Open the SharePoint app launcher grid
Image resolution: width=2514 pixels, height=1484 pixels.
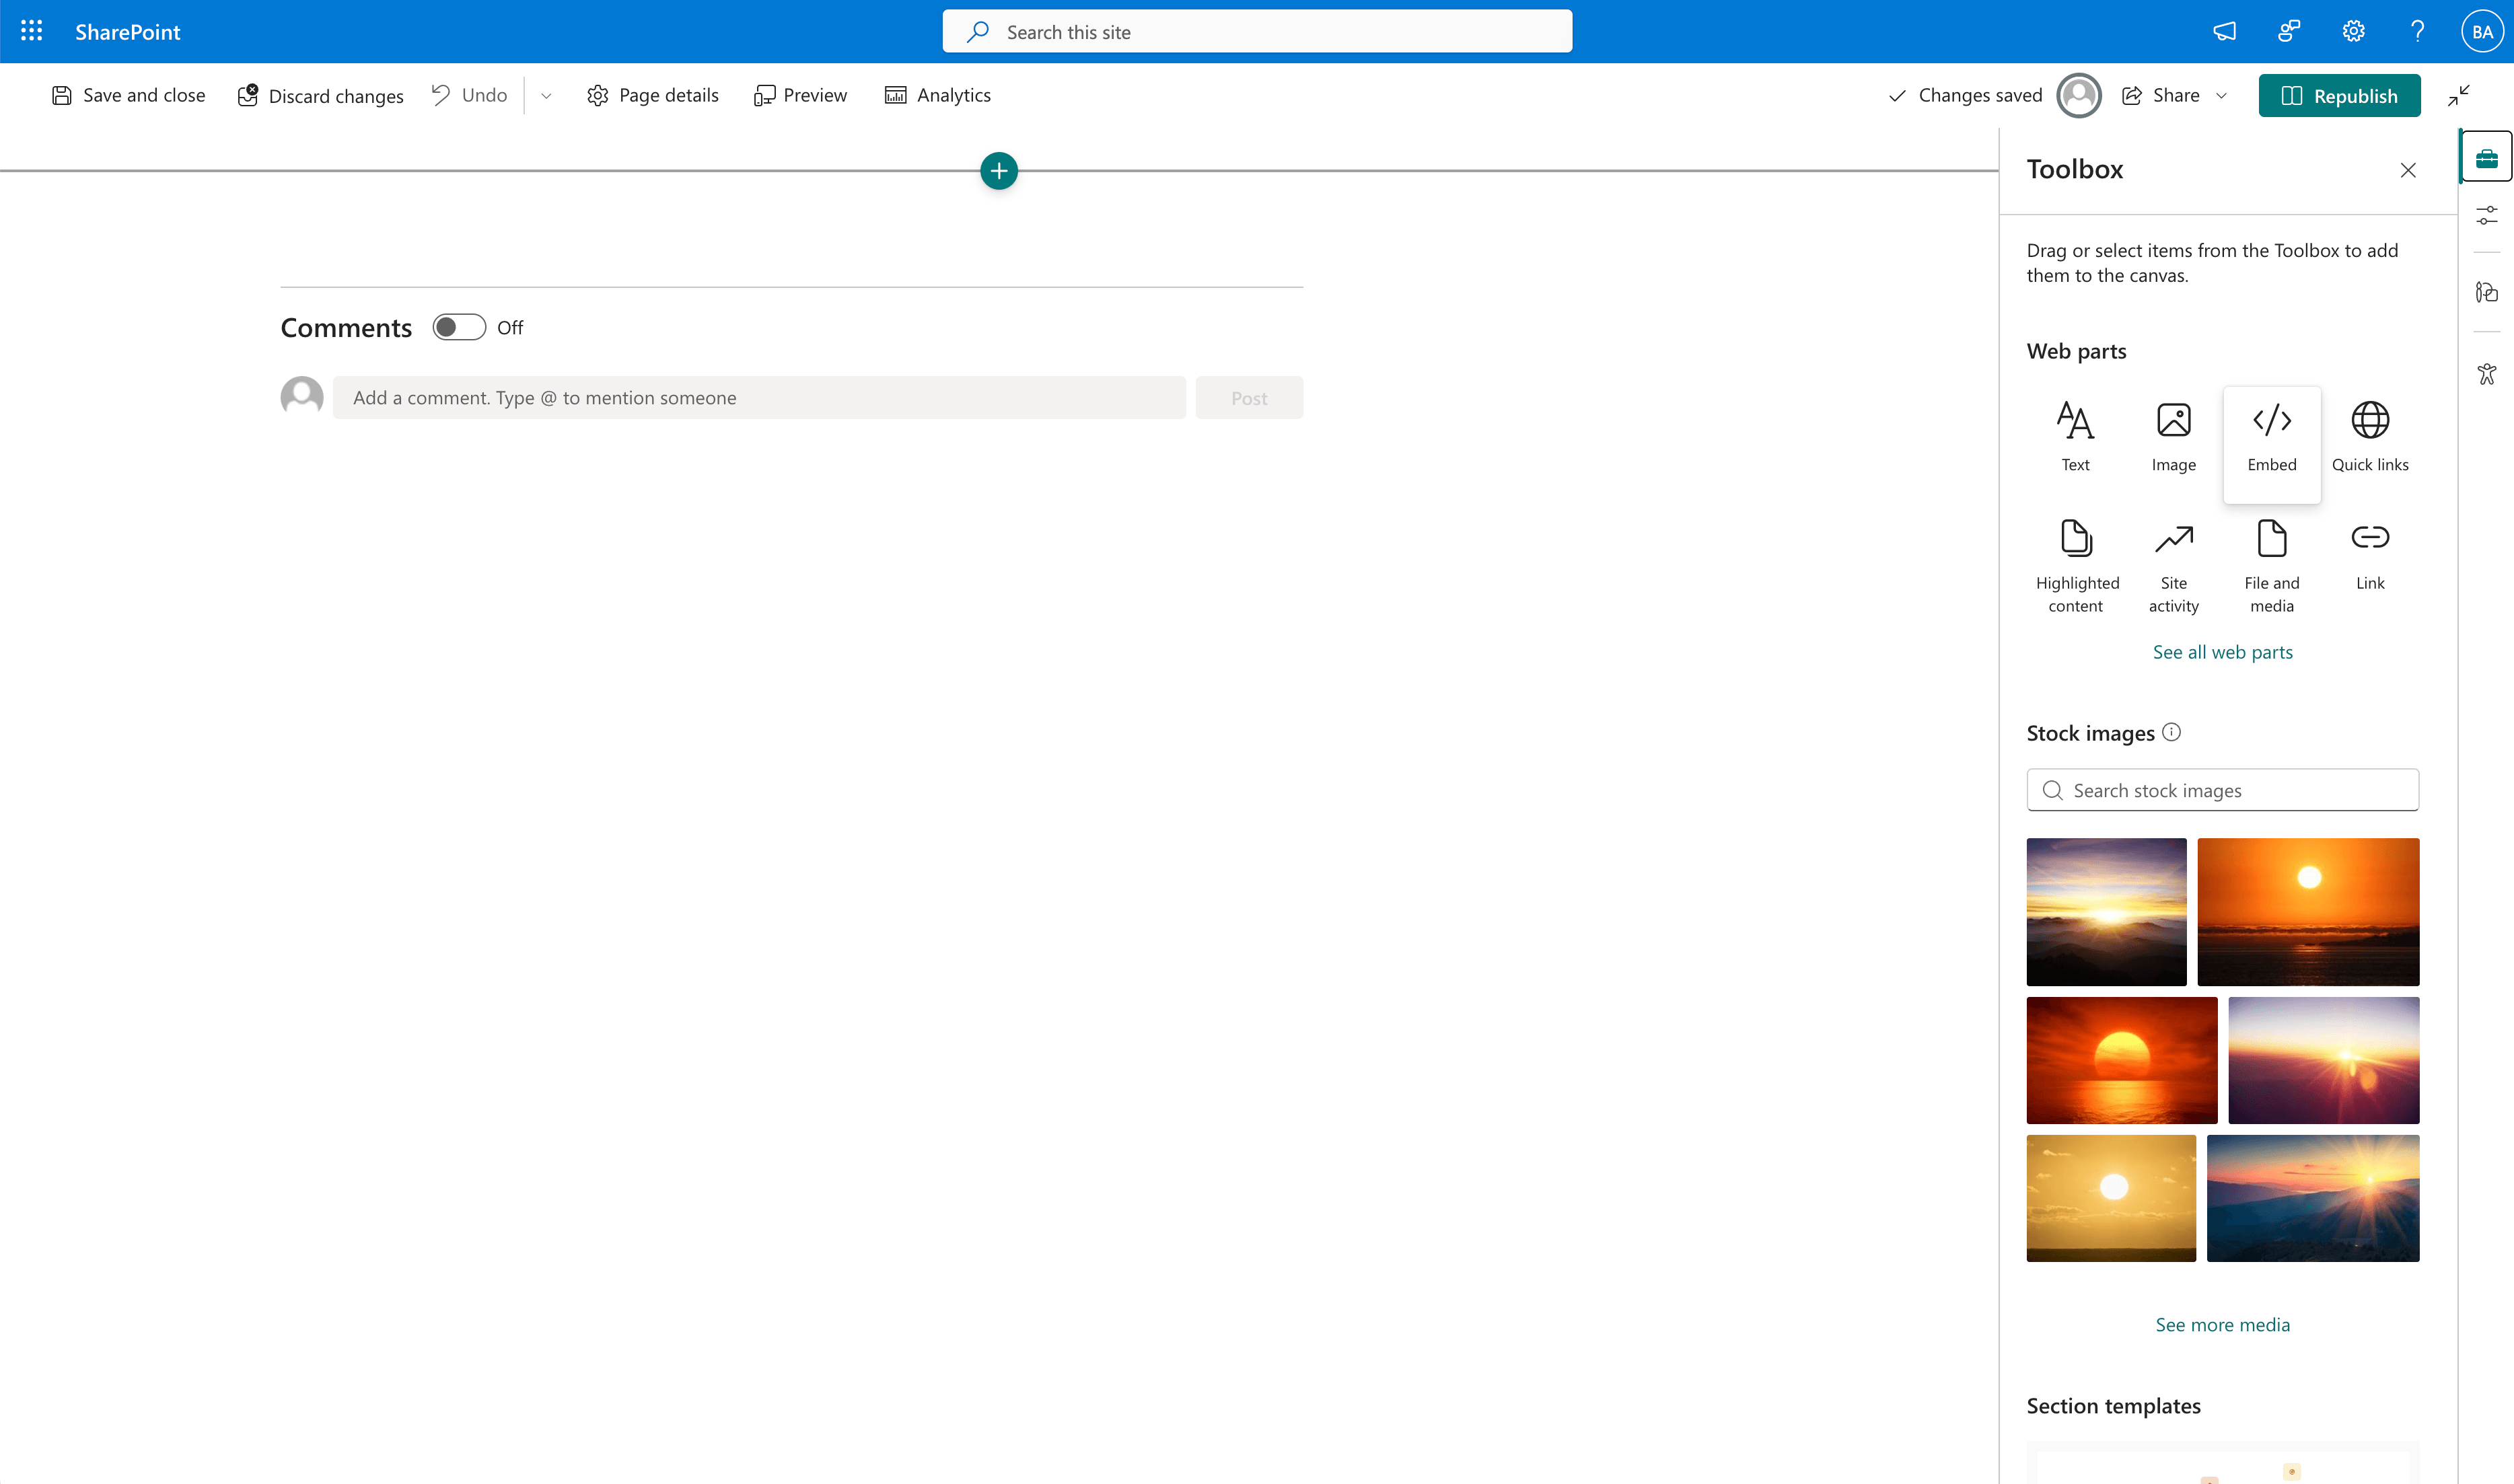[x=31, y=31]
